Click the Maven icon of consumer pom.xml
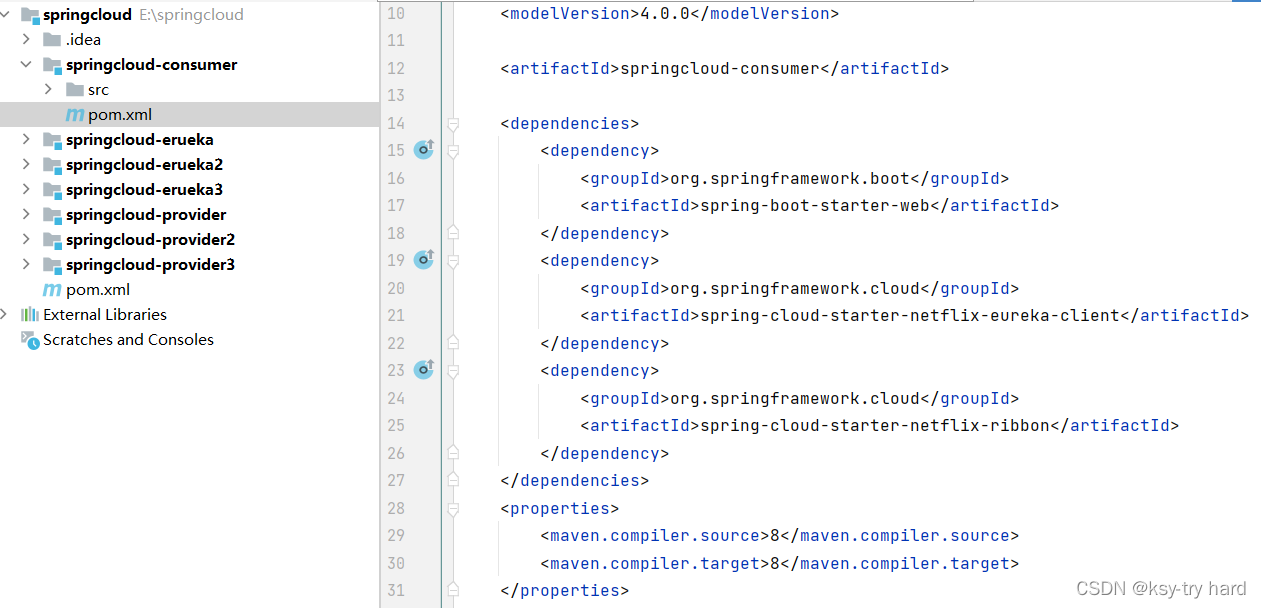1261x608 pixels. click(75, 115)
